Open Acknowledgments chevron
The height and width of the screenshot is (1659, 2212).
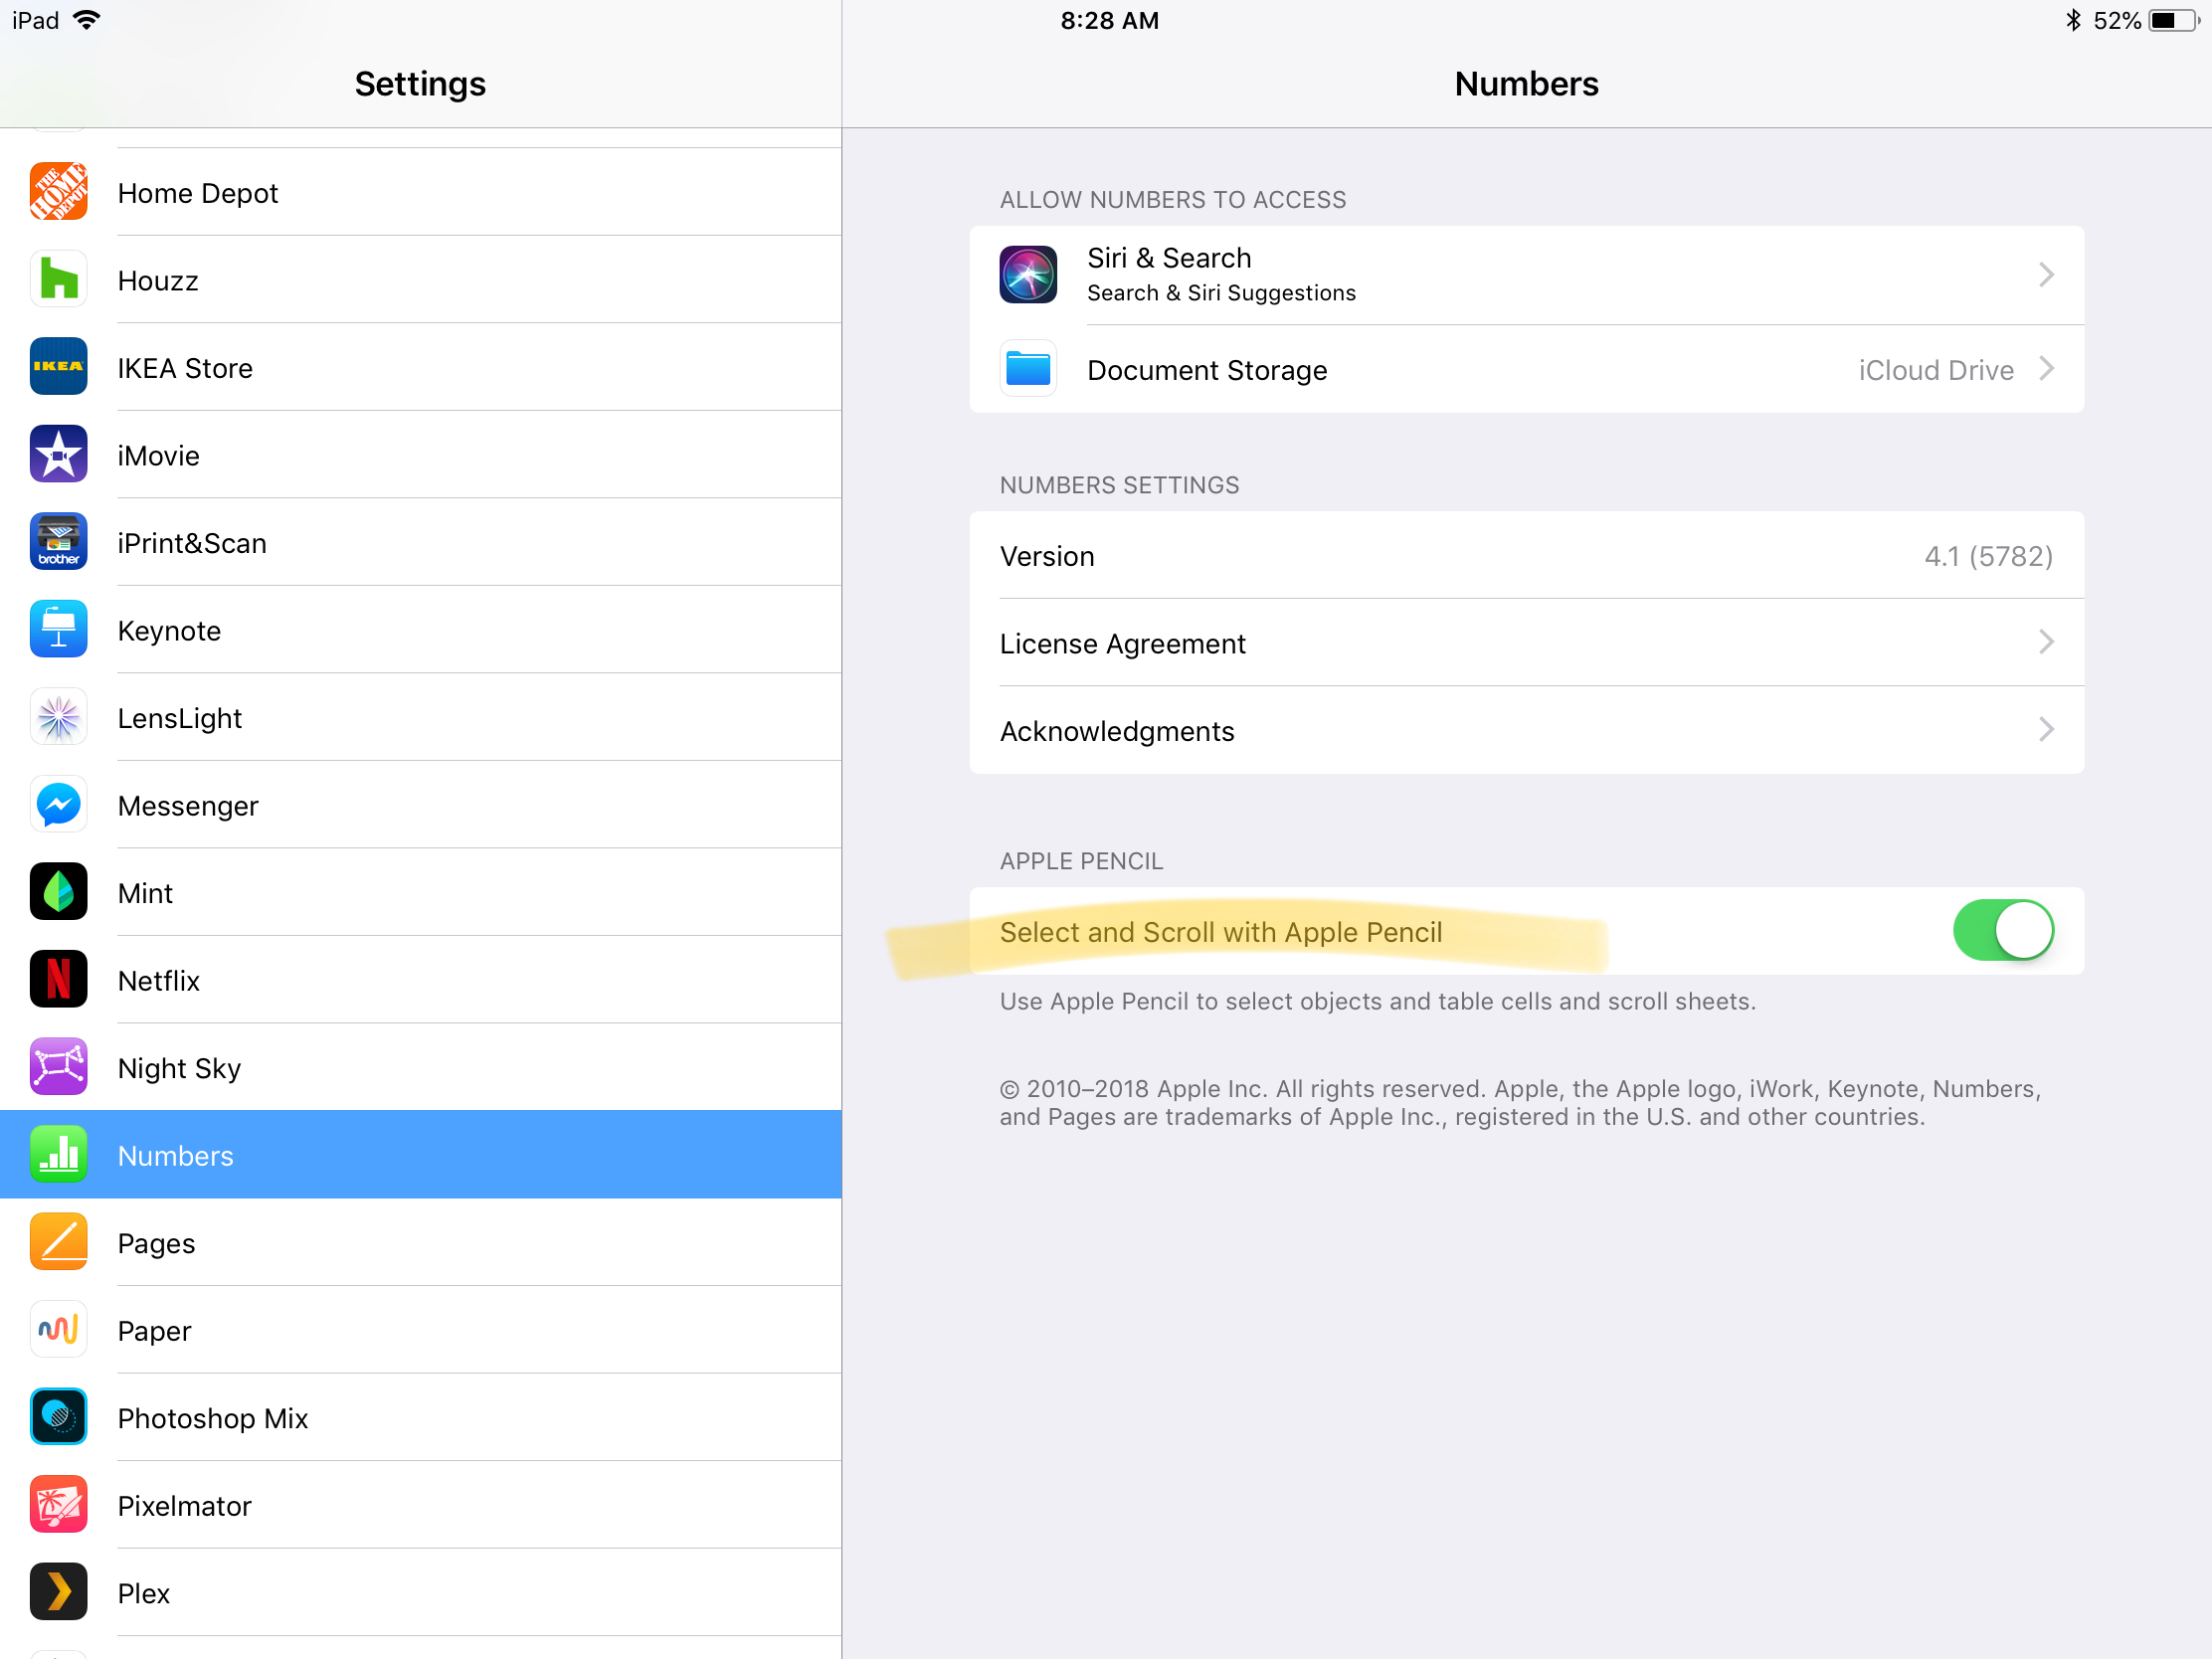[2046, 729]
